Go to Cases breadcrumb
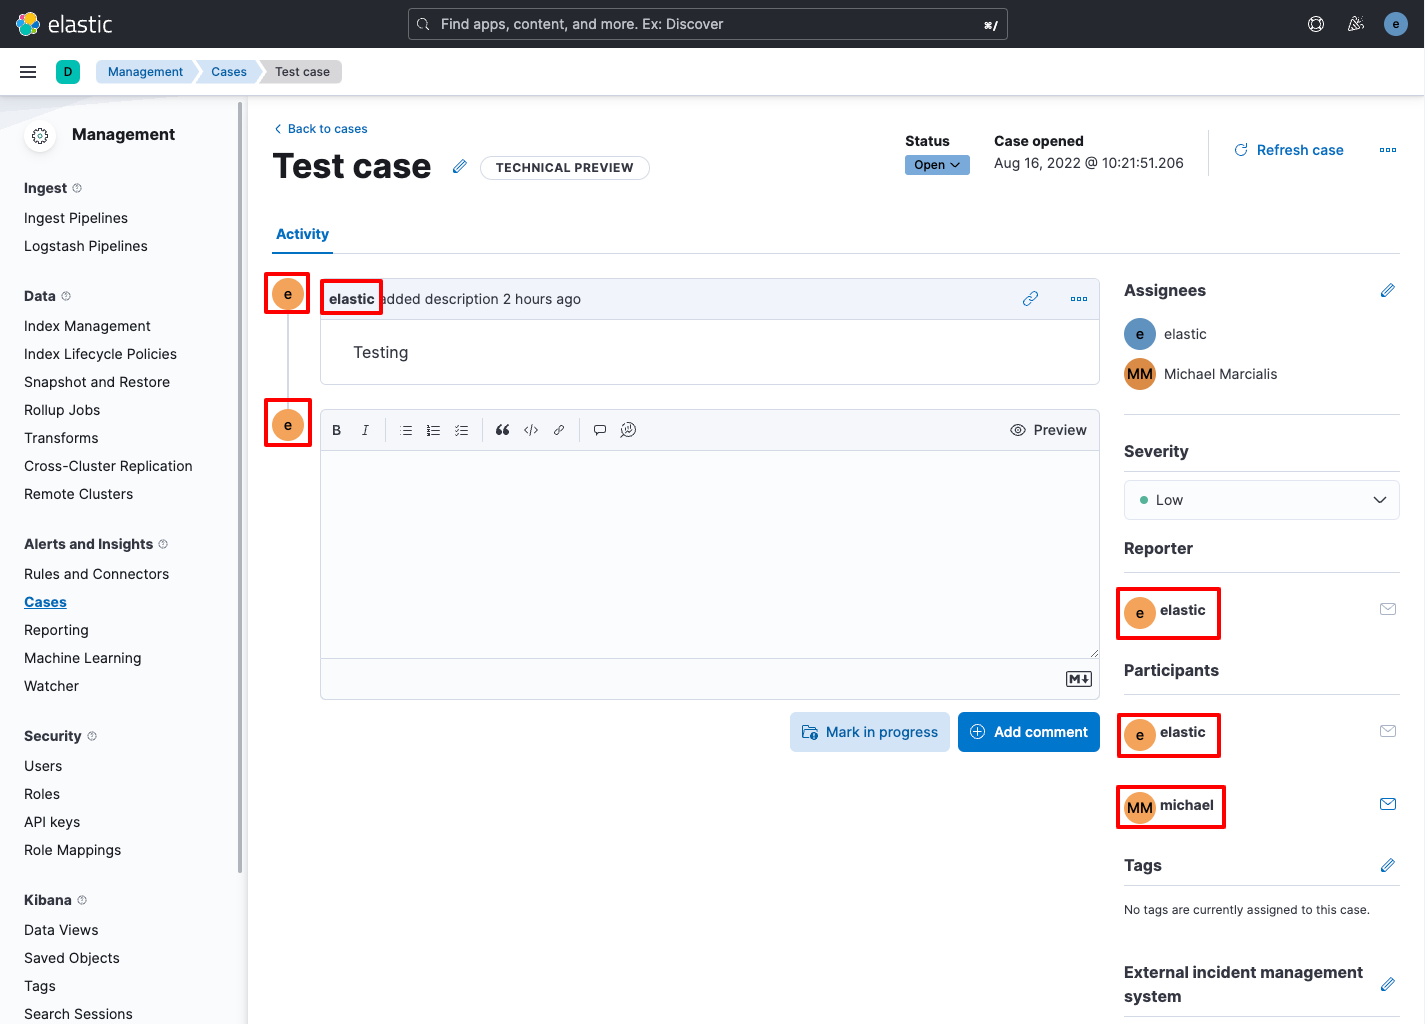Image resolution: width=1425 pixels, height=1024 pixels. [229, 72]
